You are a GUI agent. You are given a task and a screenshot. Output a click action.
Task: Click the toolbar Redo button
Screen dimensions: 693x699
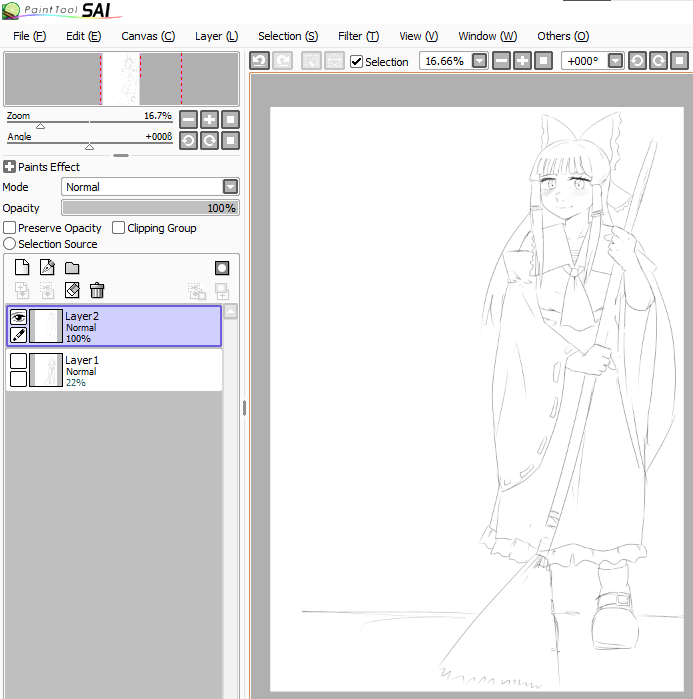pyautogui.click(x=283, y=61)
